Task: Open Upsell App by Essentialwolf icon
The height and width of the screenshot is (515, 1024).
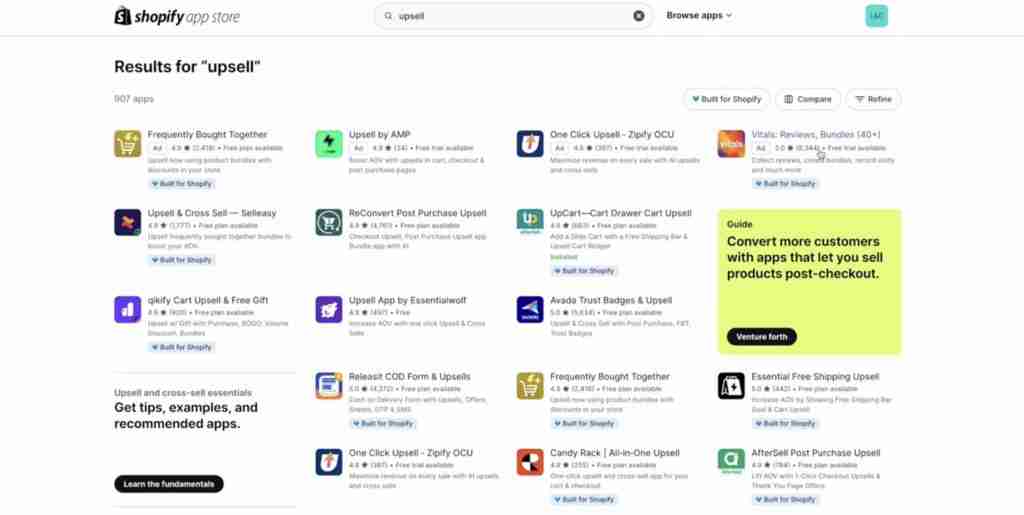Action: click(x=328, y=309)
